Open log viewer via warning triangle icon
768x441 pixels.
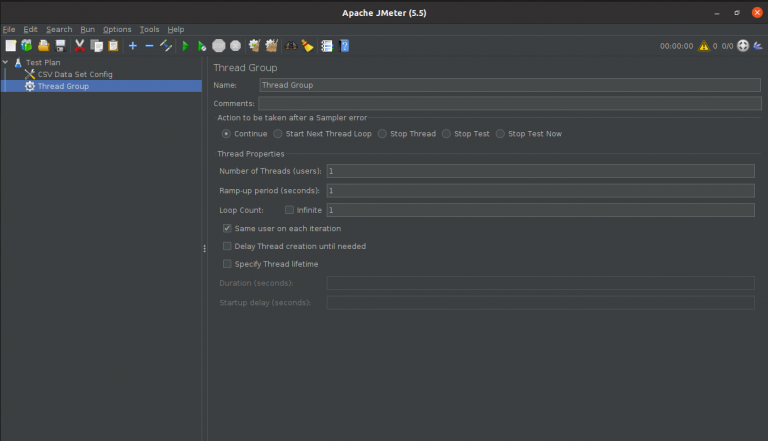pos(704,46)
